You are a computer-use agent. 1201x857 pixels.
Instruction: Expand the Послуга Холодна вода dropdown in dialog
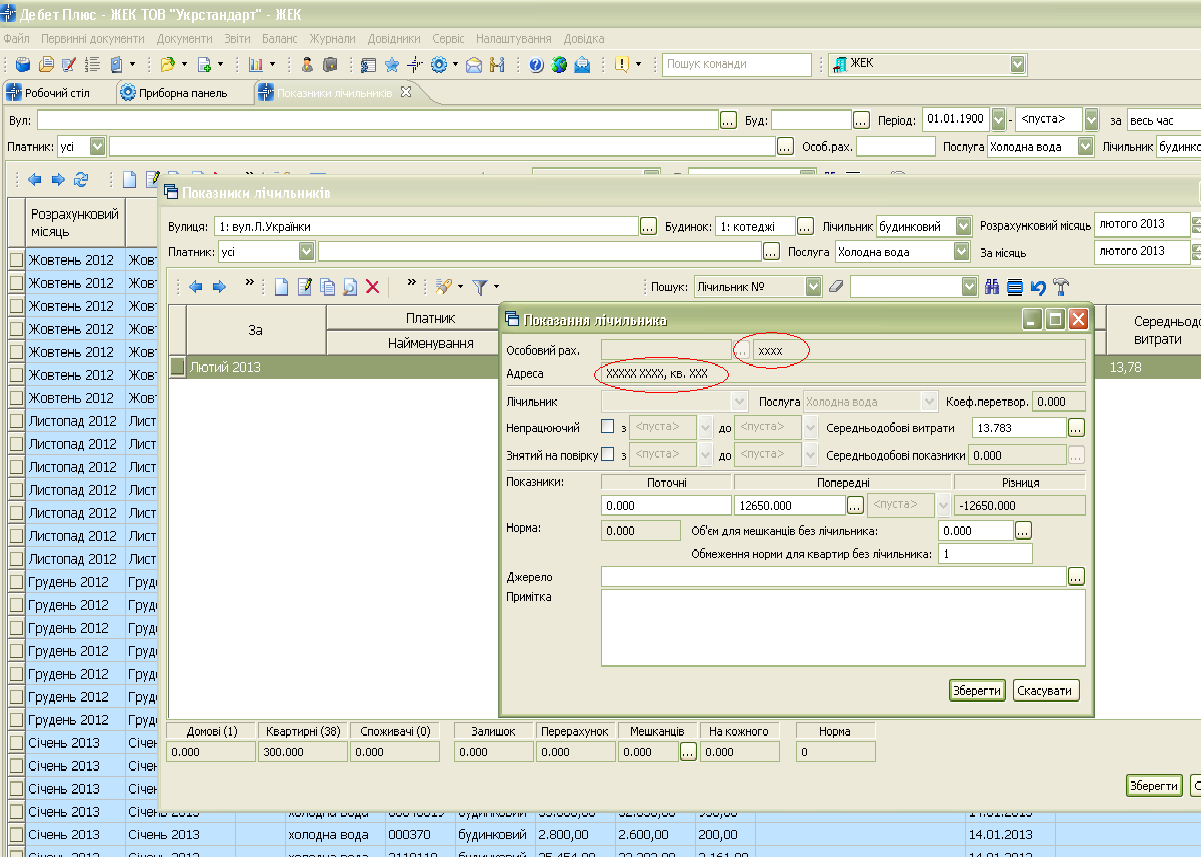(962, 252)
